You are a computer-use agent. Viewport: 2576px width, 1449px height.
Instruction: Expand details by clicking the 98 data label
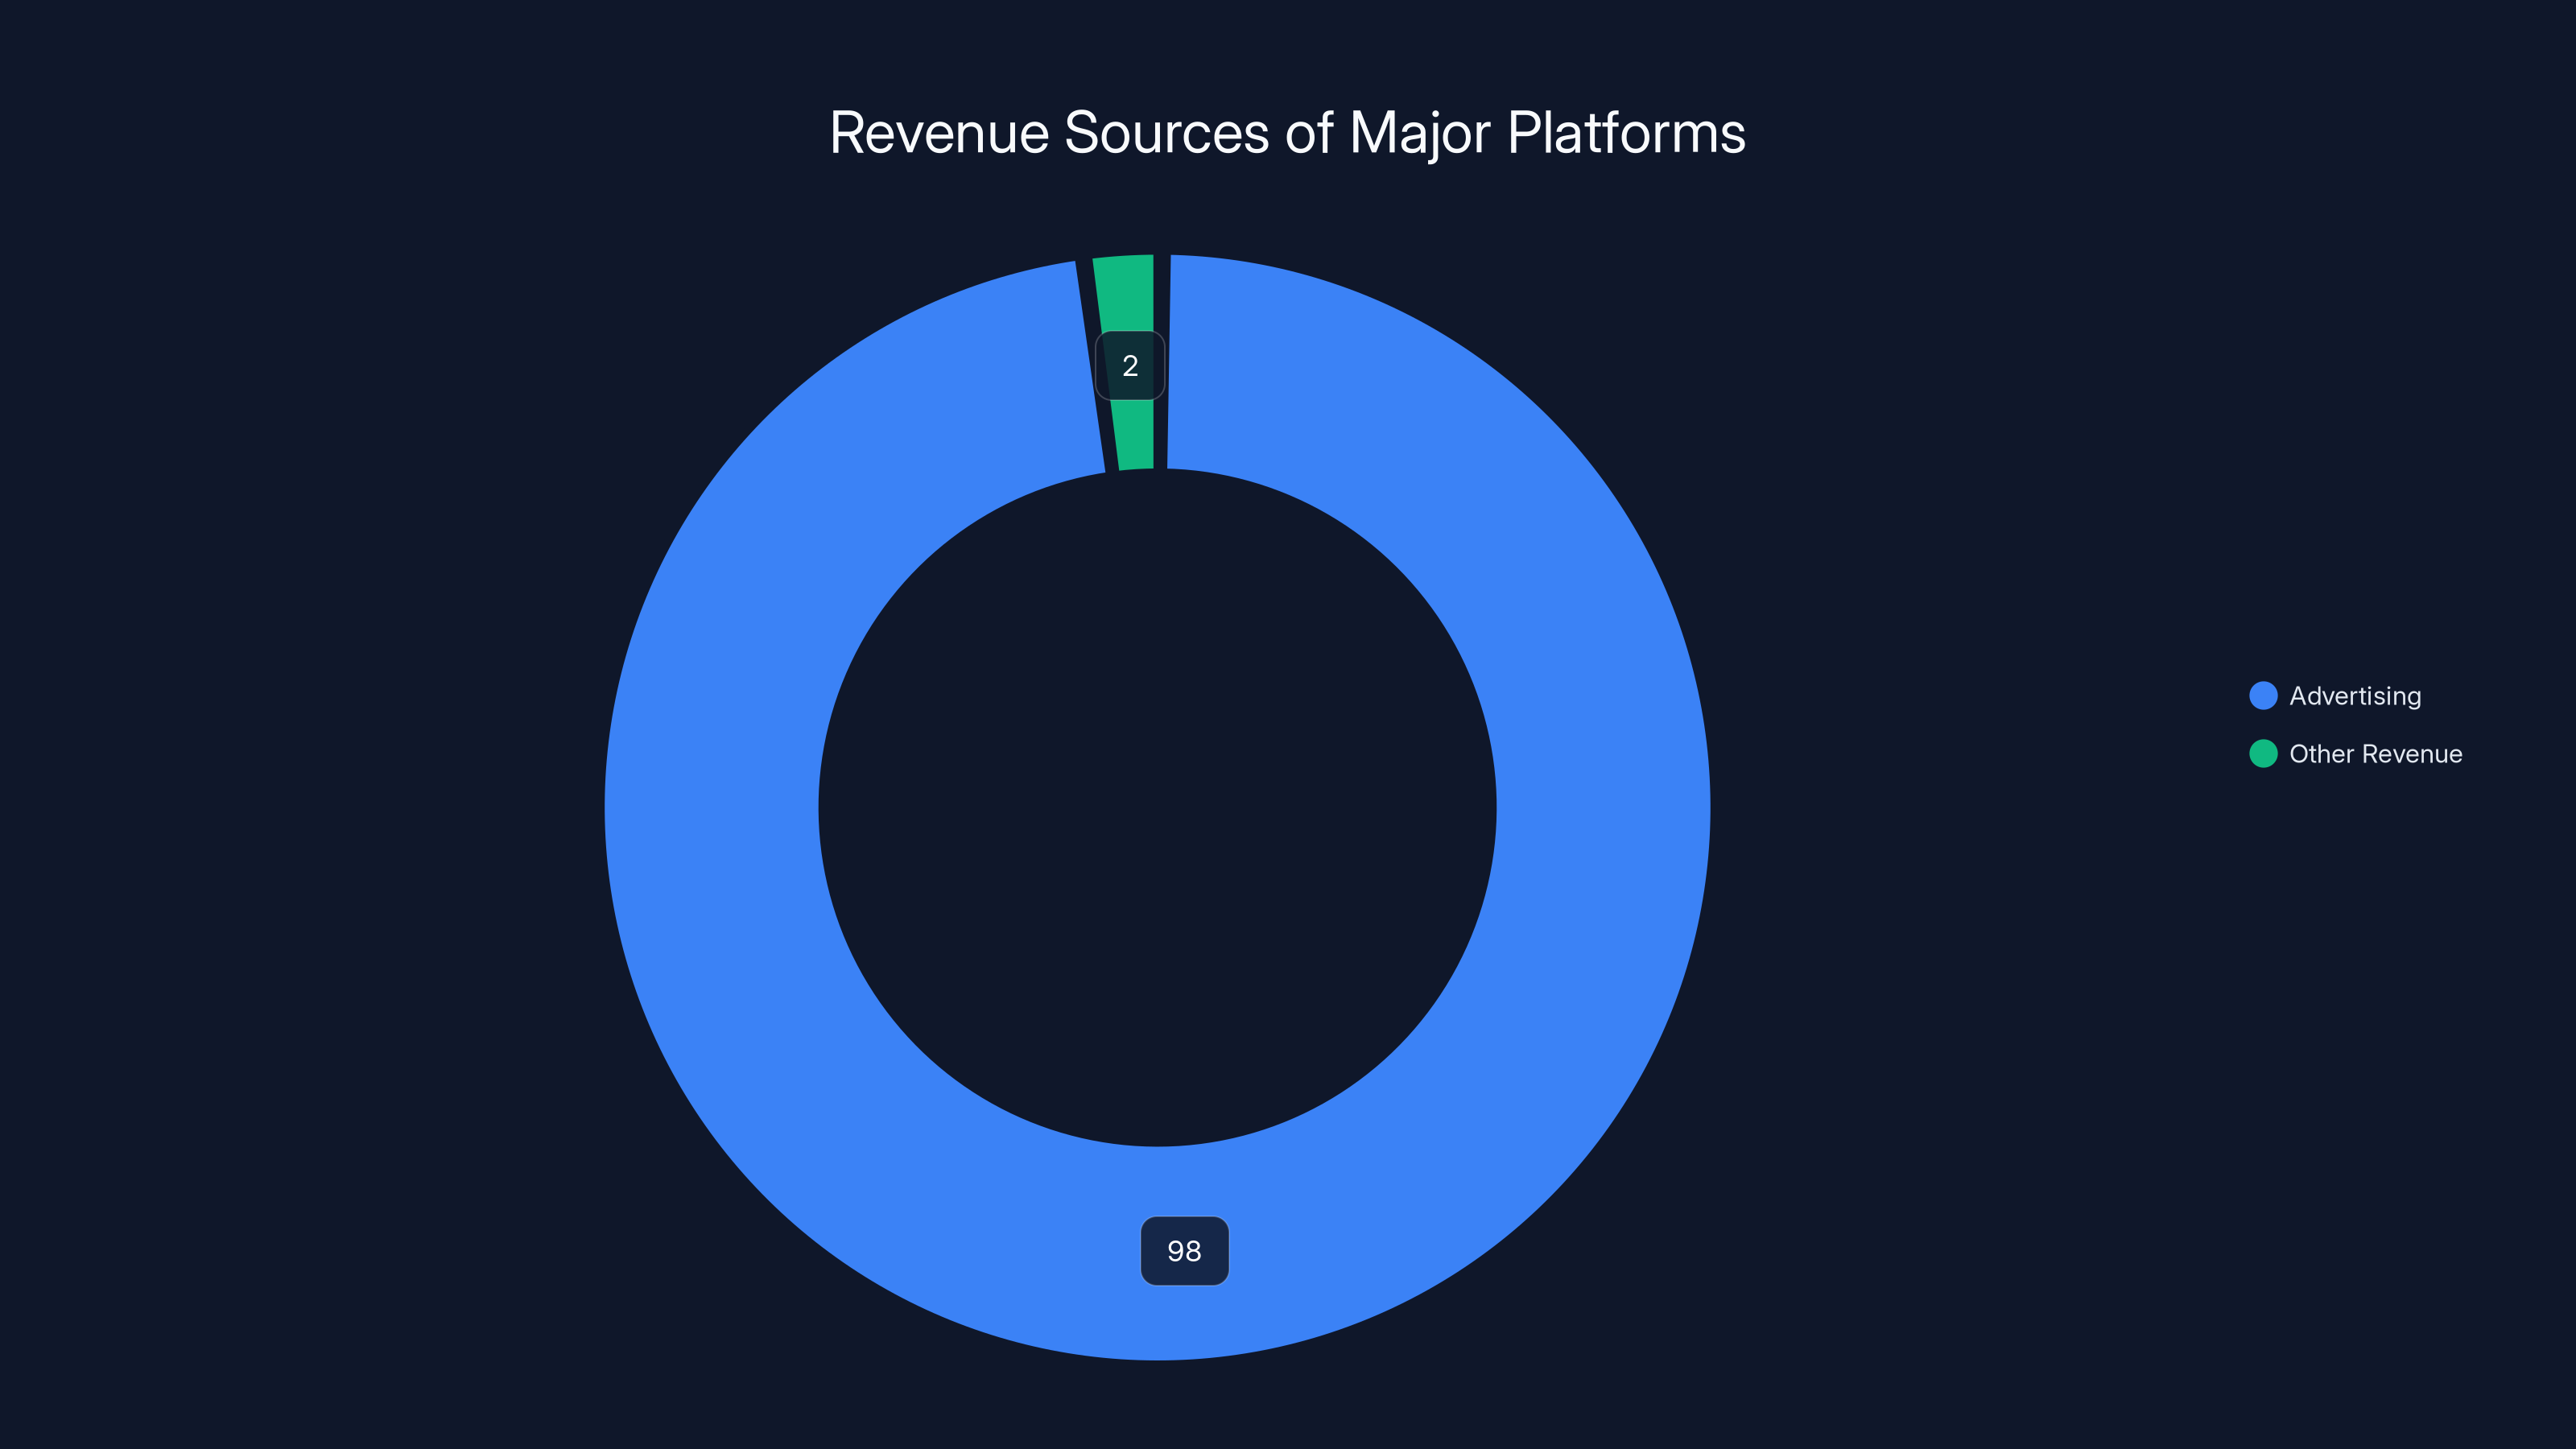[x=1185, y=1251]
